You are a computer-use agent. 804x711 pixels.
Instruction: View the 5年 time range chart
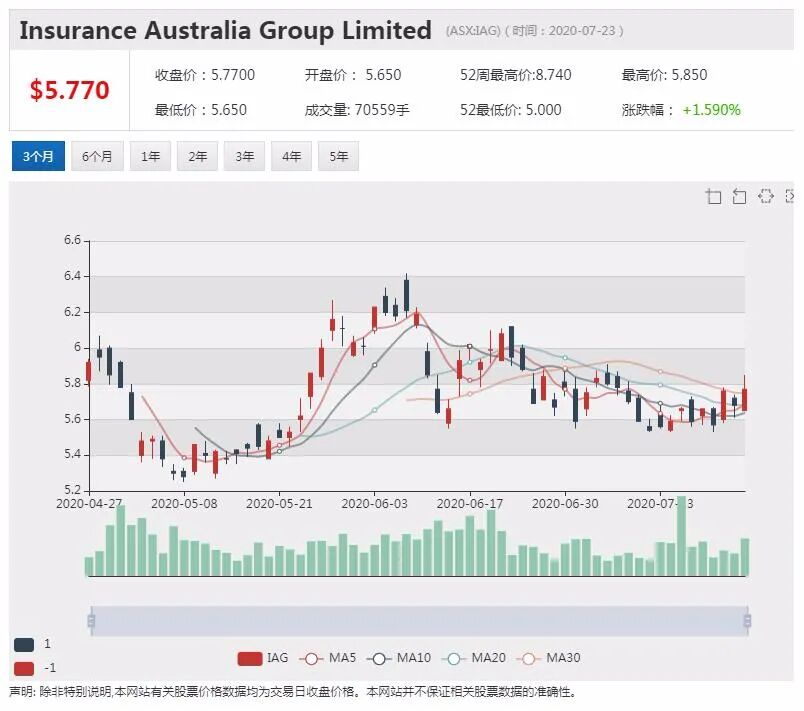coord(338,156)
